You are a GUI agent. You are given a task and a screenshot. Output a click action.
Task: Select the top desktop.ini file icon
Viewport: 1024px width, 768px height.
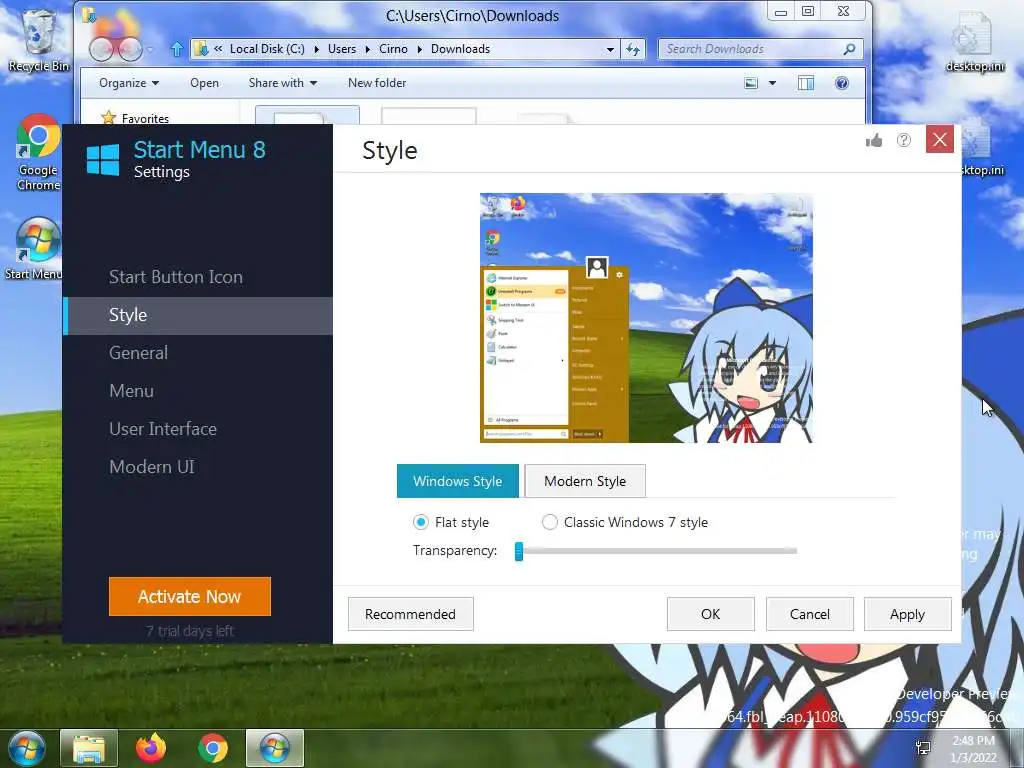coord(975,40)
